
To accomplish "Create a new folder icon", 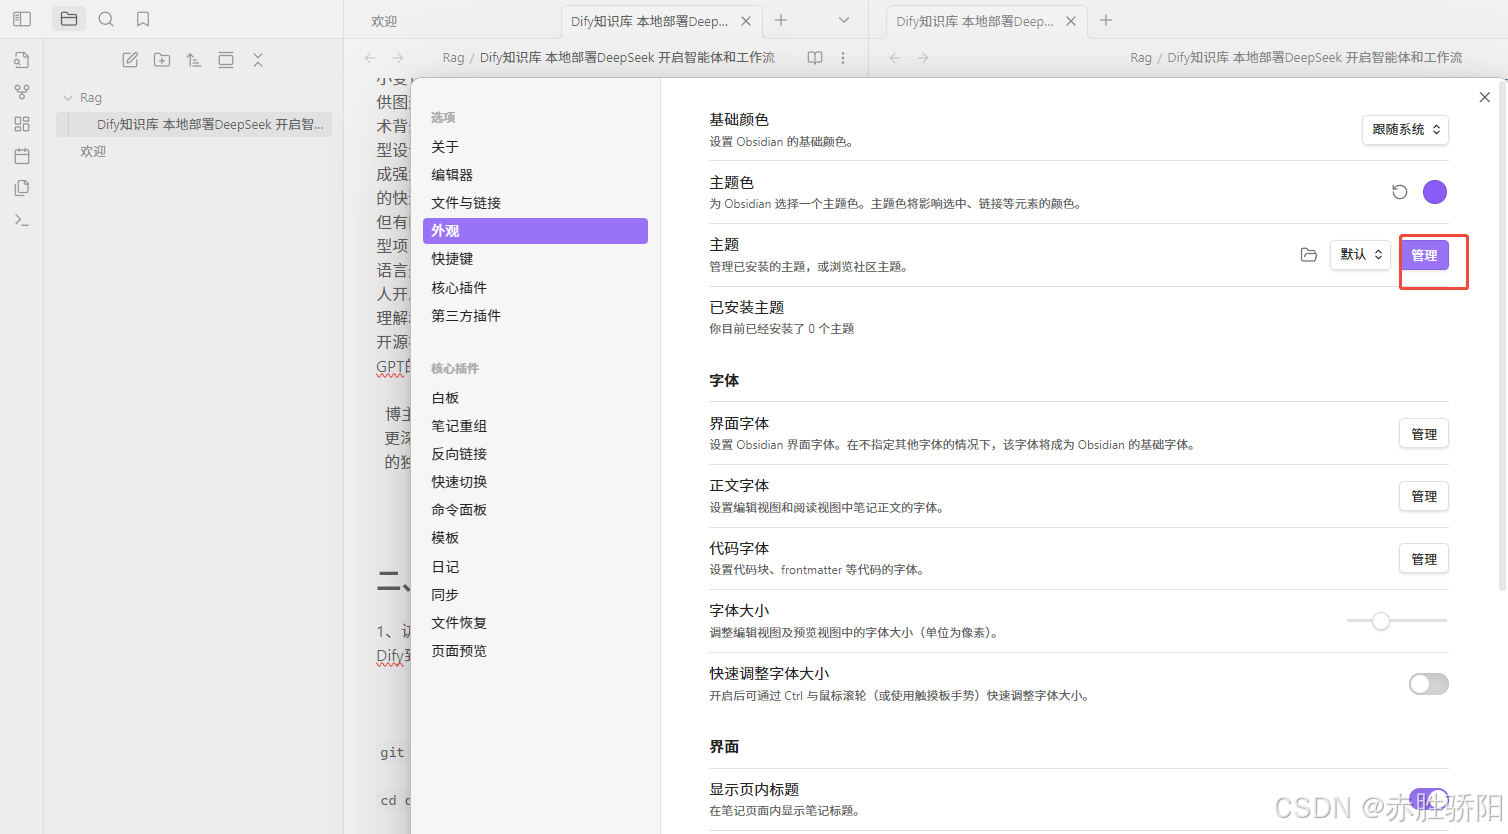I will pyautogui.click(x=162, y=60).
